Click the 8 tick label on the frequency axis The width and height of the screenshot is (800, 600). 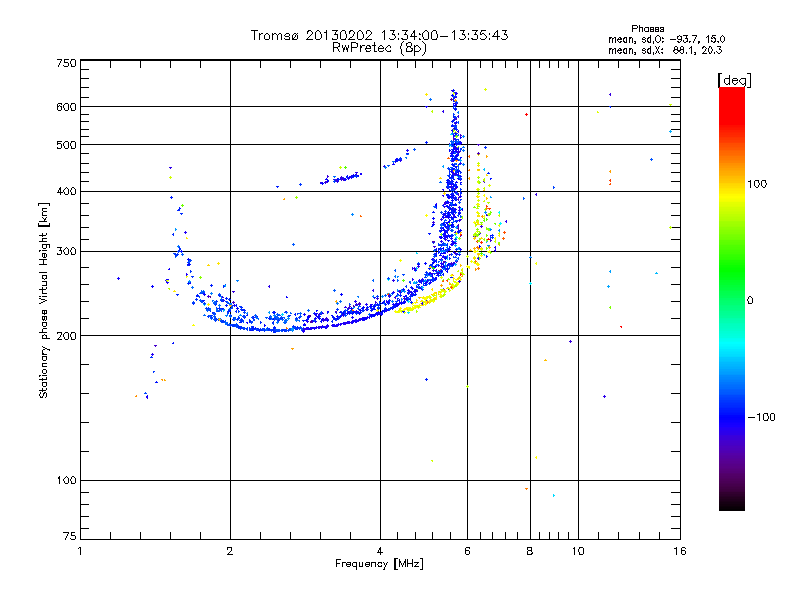(x=530, y=551)
